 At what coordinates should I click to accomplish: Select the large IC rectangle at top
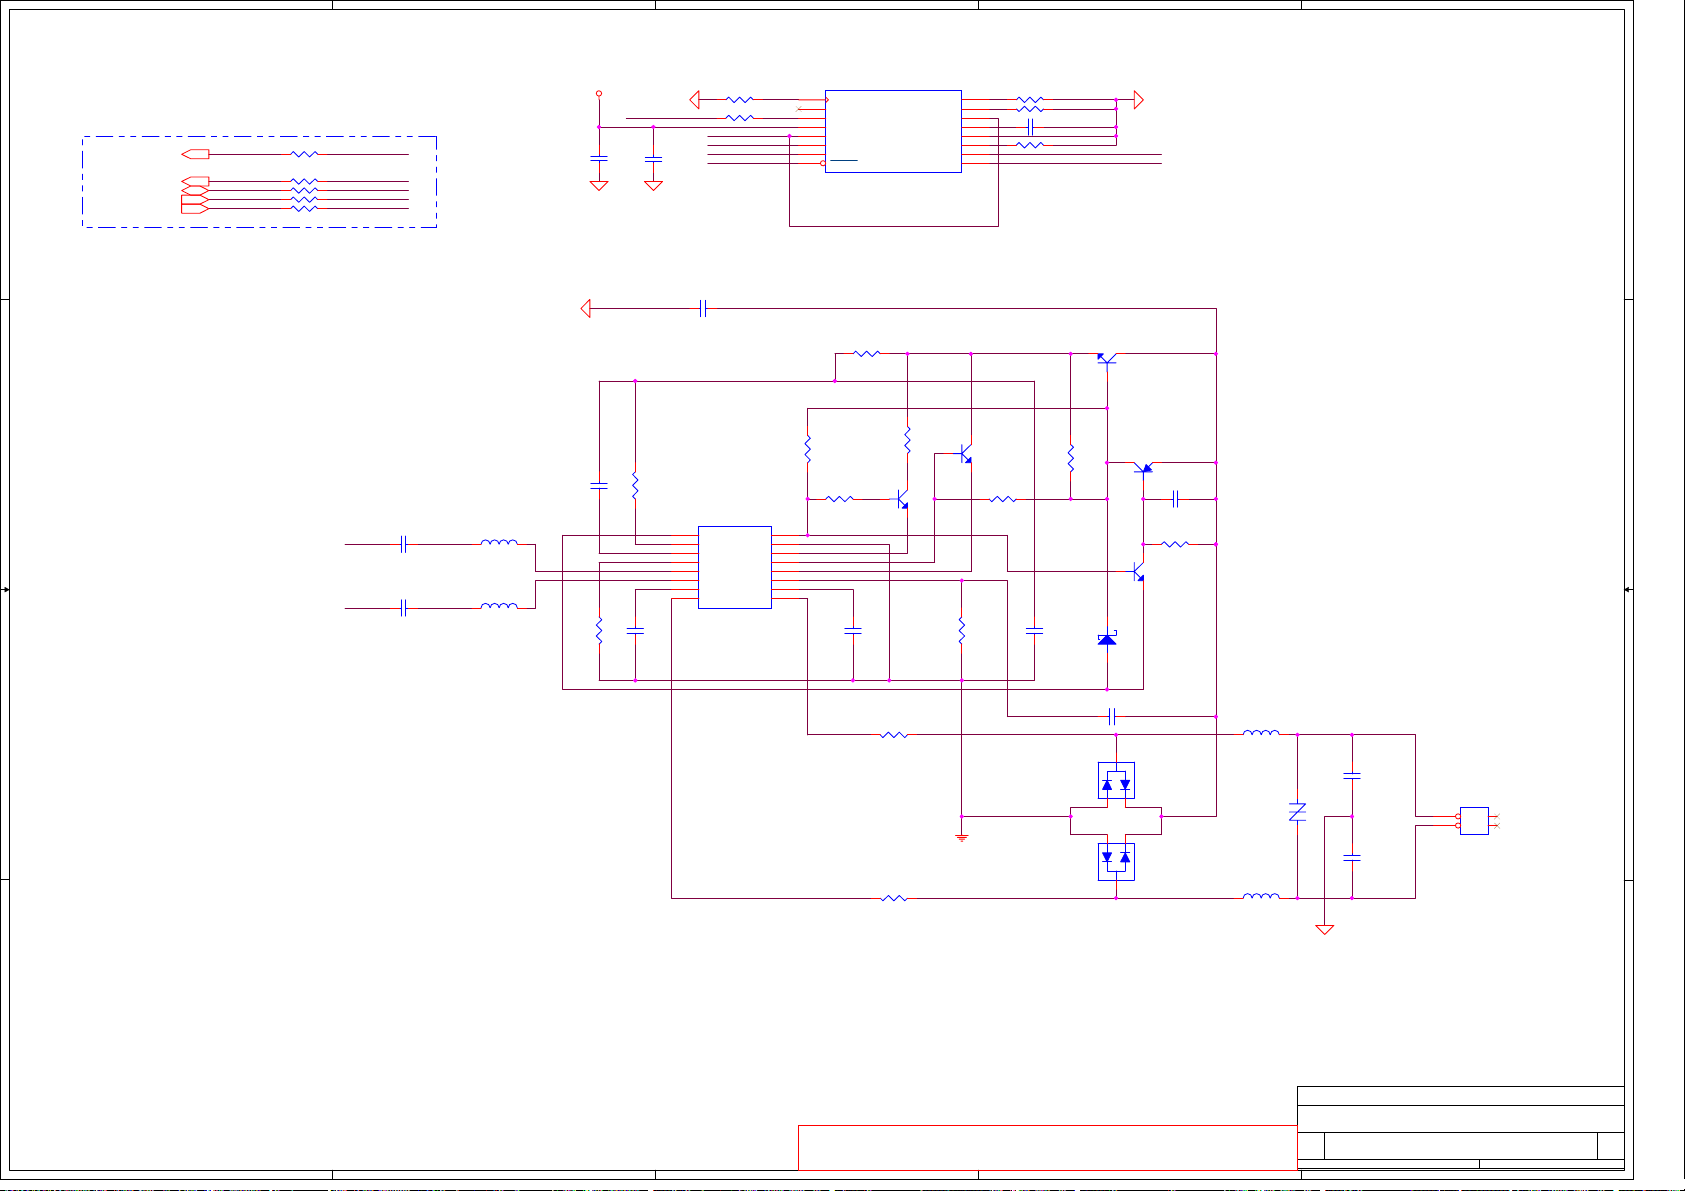click(893, 131)
